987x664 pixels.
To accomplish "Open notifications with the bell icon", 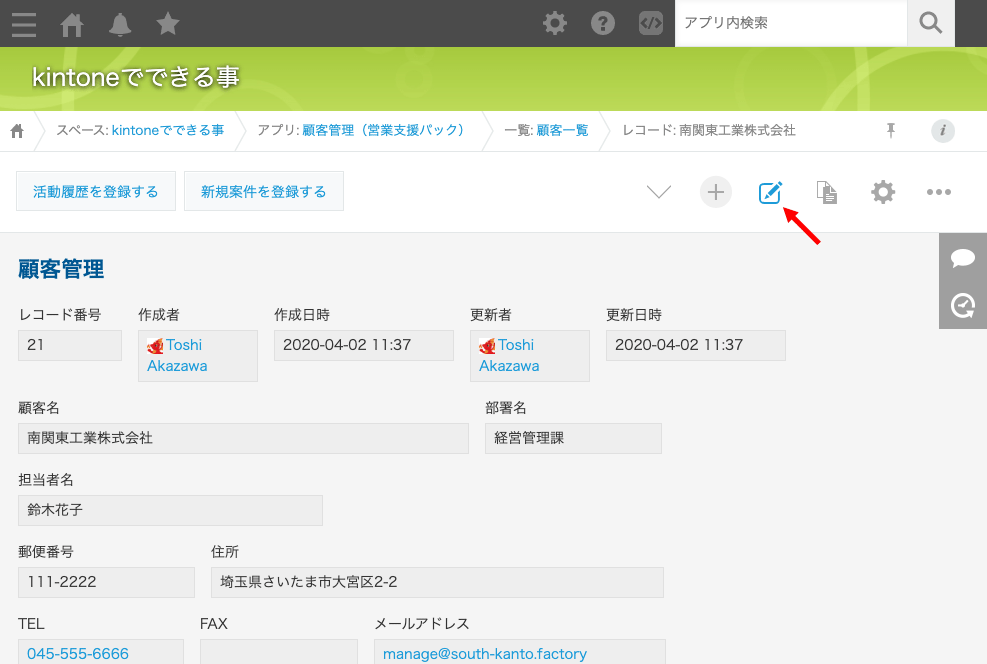I will [120, 24].
